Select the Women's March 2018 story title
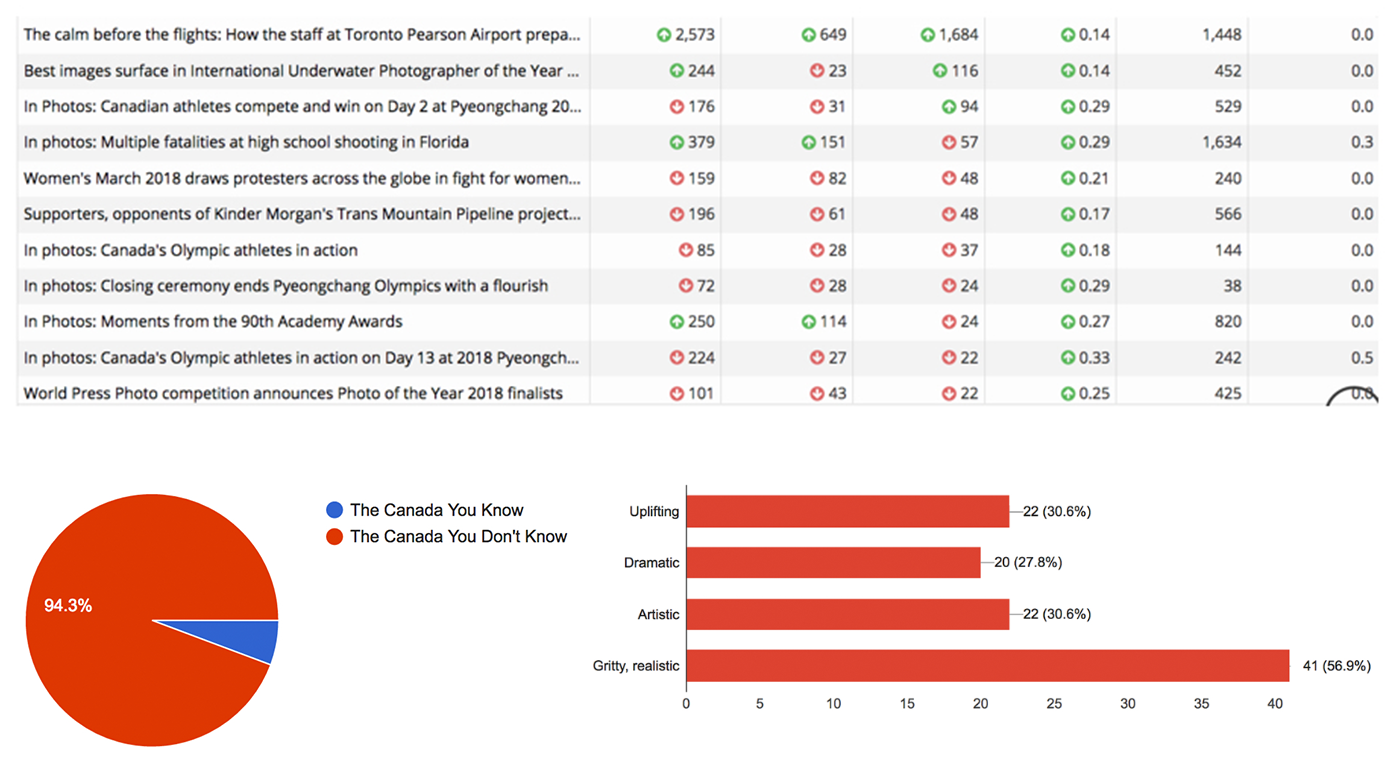Viewport: 1400px width, 780px height. coord(302,179)
